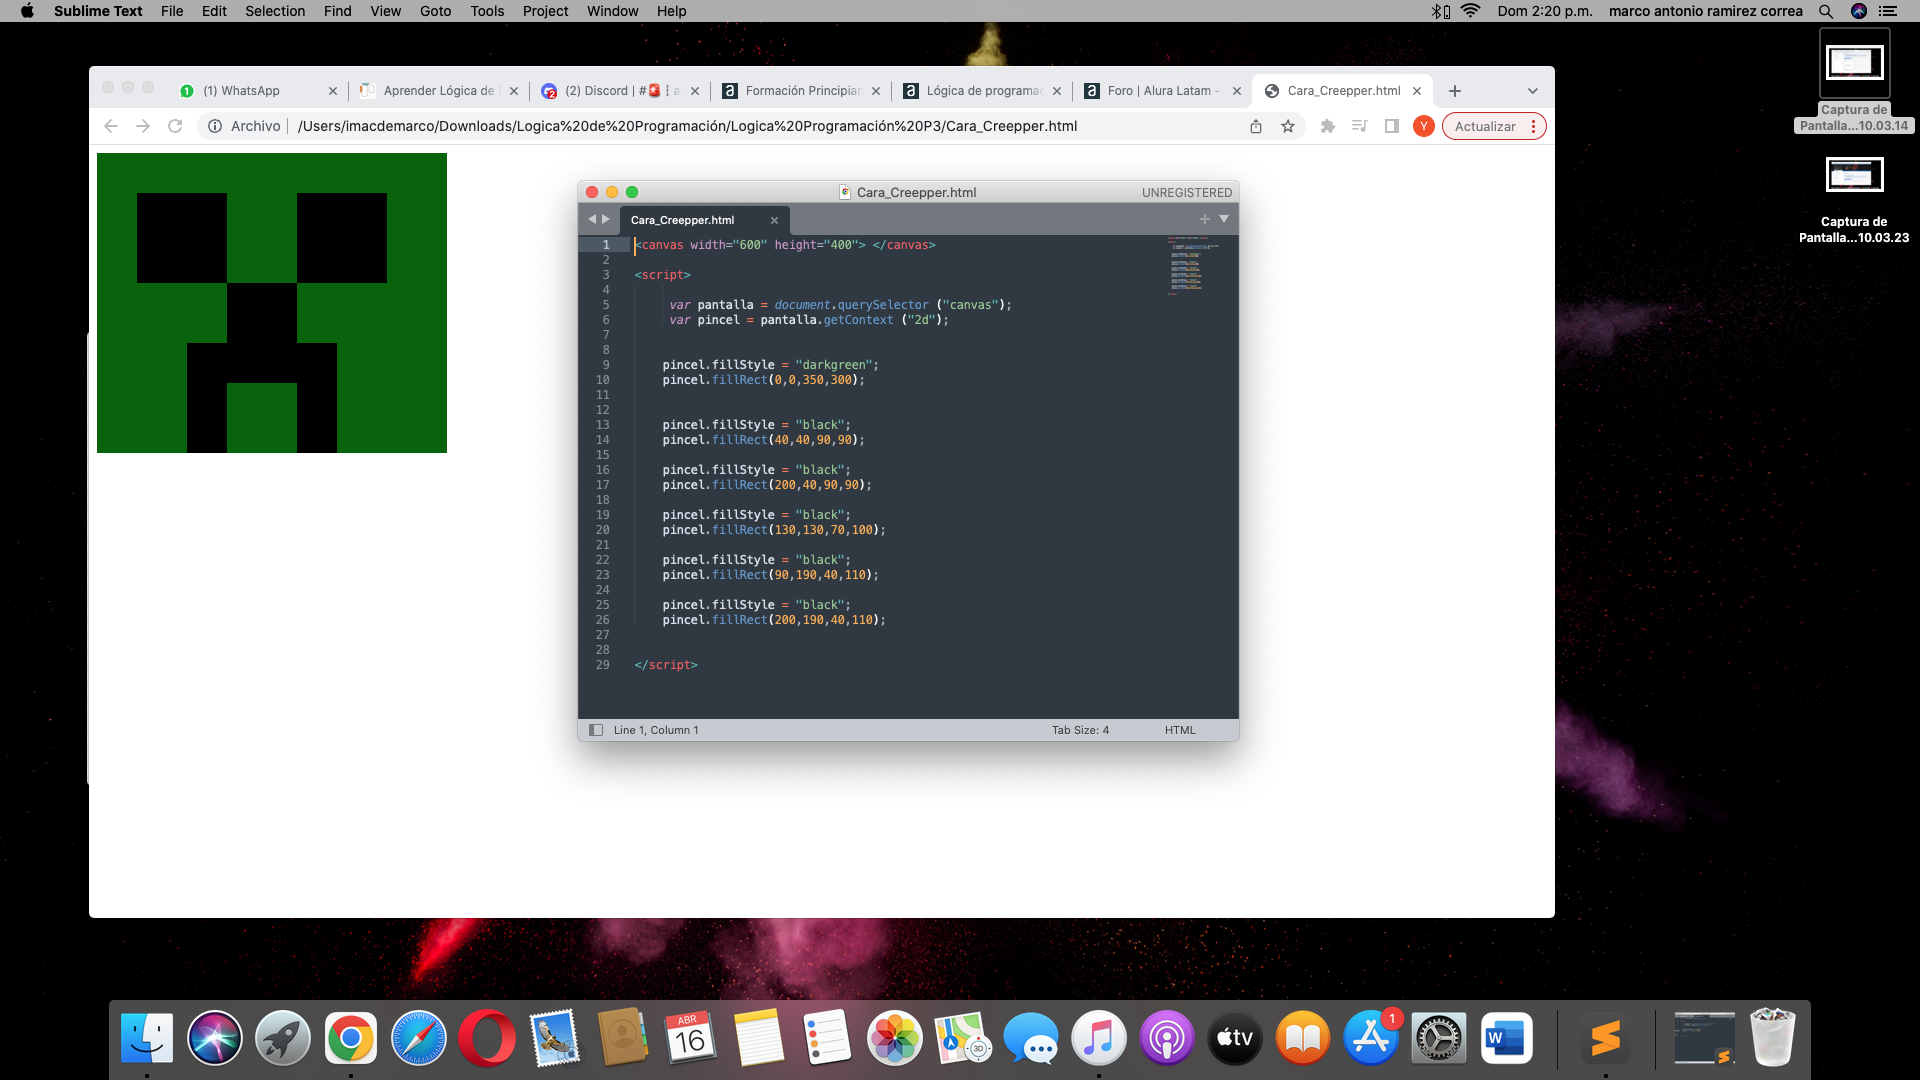Viewport: 1920px width, 1080px height.
Task: Toggle Chrome side panel icon
Action: pos(1392,126)
